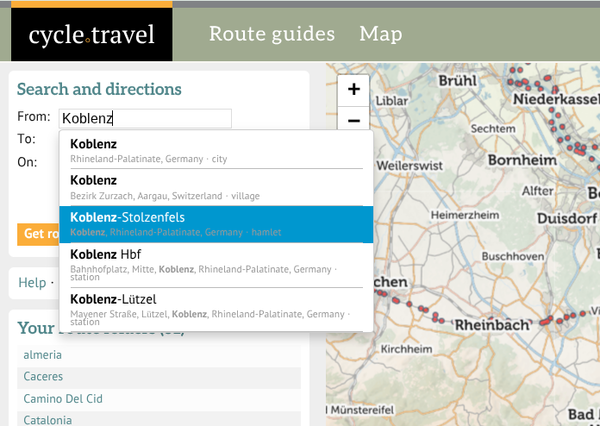
Task: Choose the highlighted Koblenz-Stolzenfels suggestion
Action: click(215, 224)
